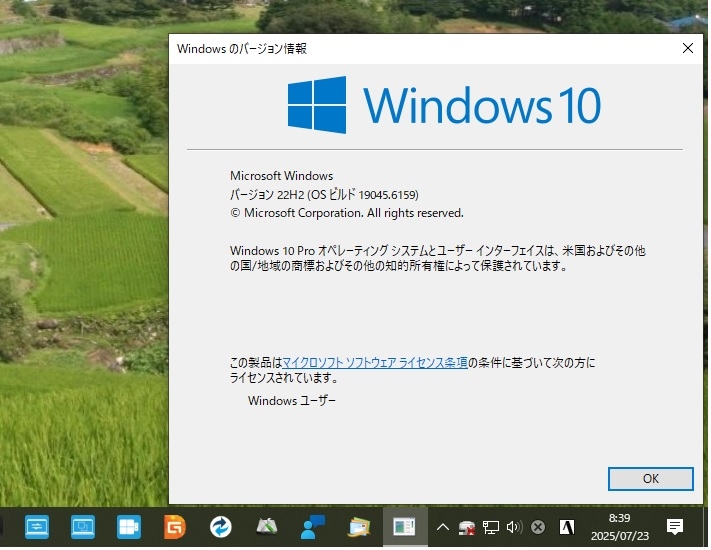711x550 pixels.
Task: Launch the orange G app in taskbar
Action: point(175,527)
